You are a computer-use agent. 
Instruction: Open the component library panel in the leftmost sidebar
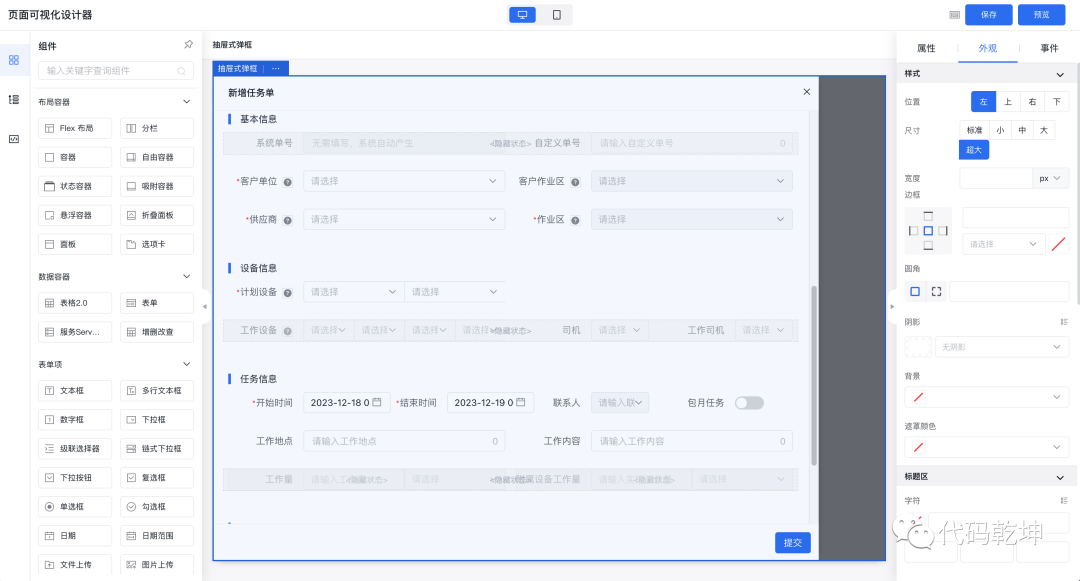[x=14, y=60]
